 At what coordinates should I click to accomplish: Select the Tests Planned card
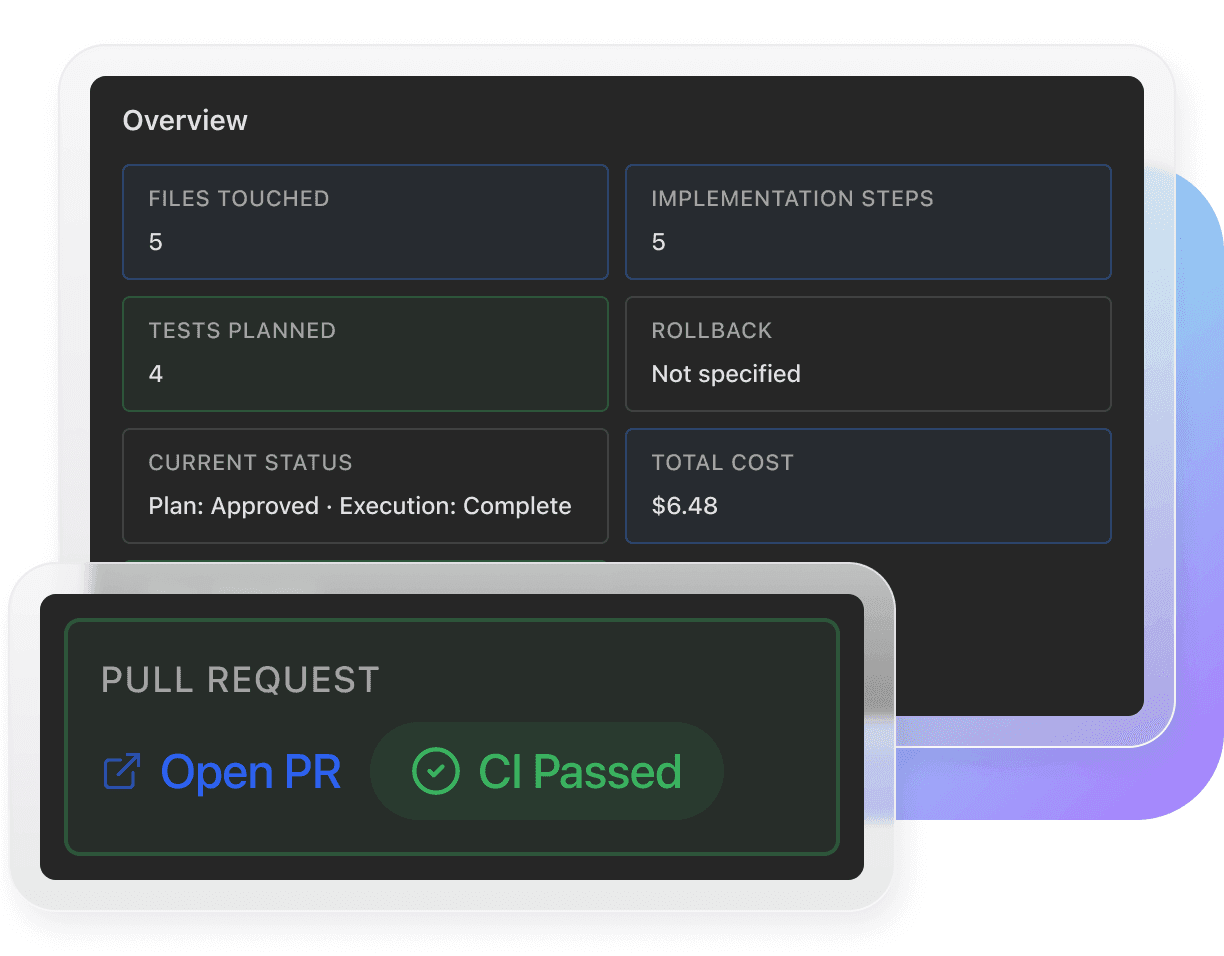point(365,354)
